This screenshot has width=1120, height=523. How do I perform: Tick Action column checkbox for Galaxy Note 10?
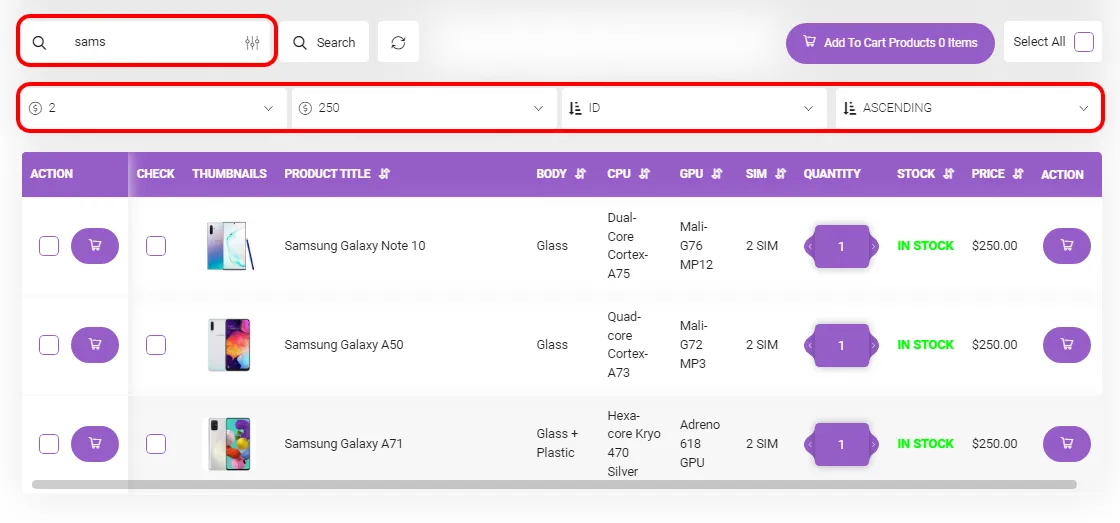(x=49, y=246)
